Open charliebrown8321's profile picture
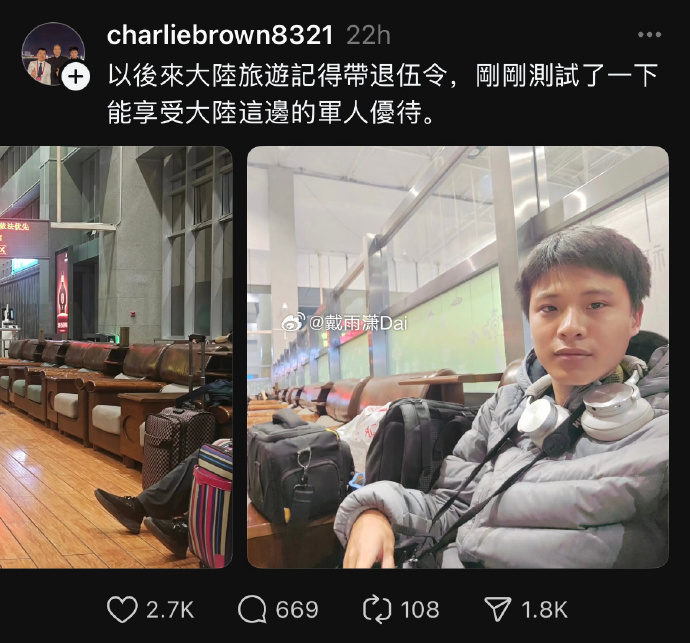Screen dimensions: 690x643 point(53,54)
